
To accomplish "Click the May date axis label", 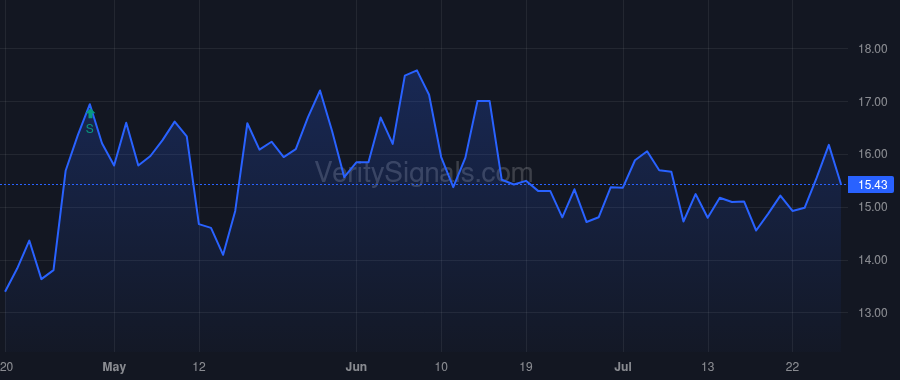I will (114, 367).
